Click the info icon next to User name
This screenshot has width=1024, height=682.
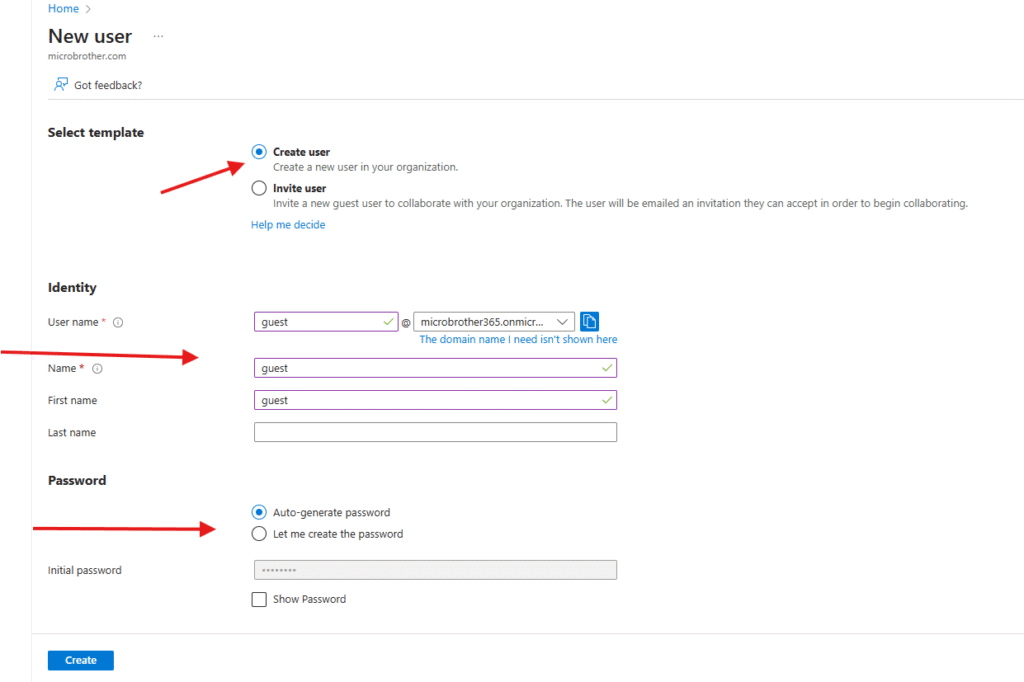coord(118,323)
